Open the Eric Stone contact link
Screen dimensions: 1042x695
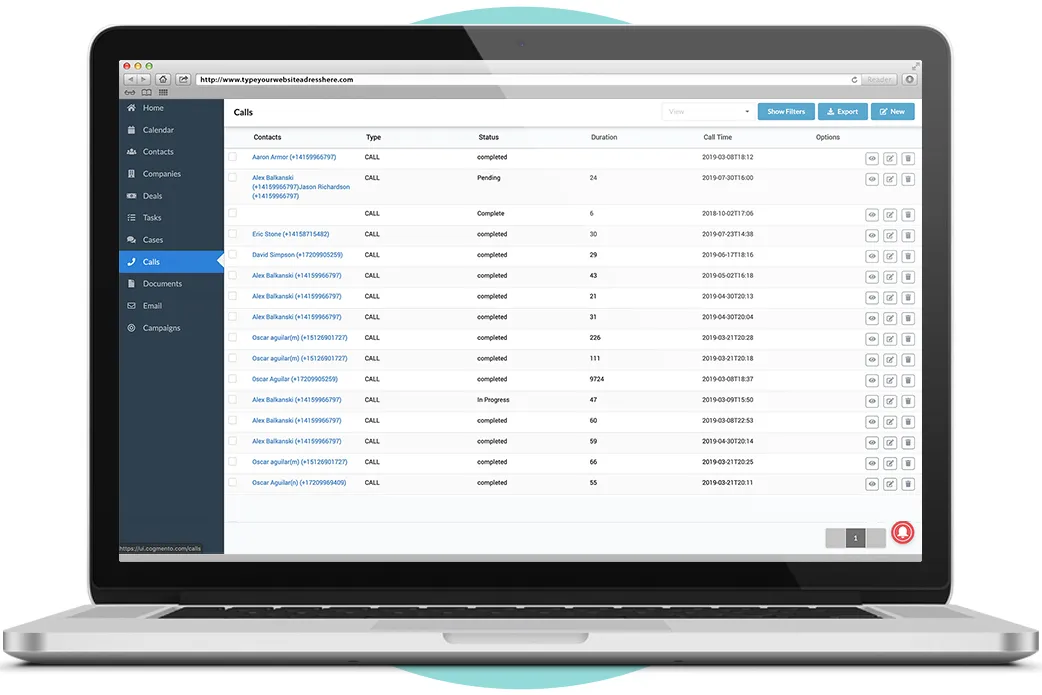tap(290, 234)
